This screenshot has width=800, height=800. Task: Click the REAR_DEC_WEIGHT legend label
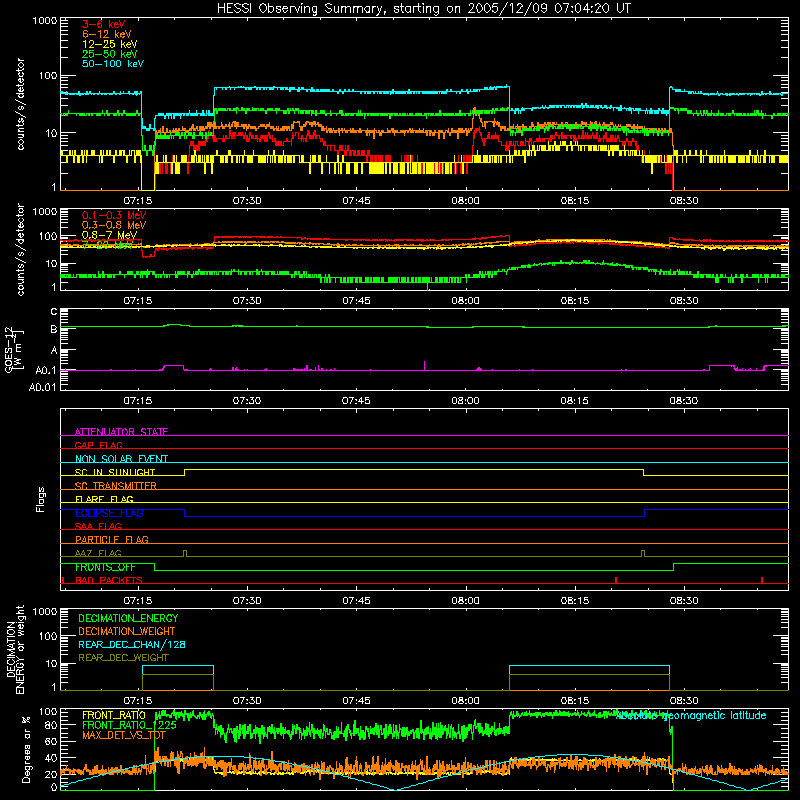click(x=123, y=658)
